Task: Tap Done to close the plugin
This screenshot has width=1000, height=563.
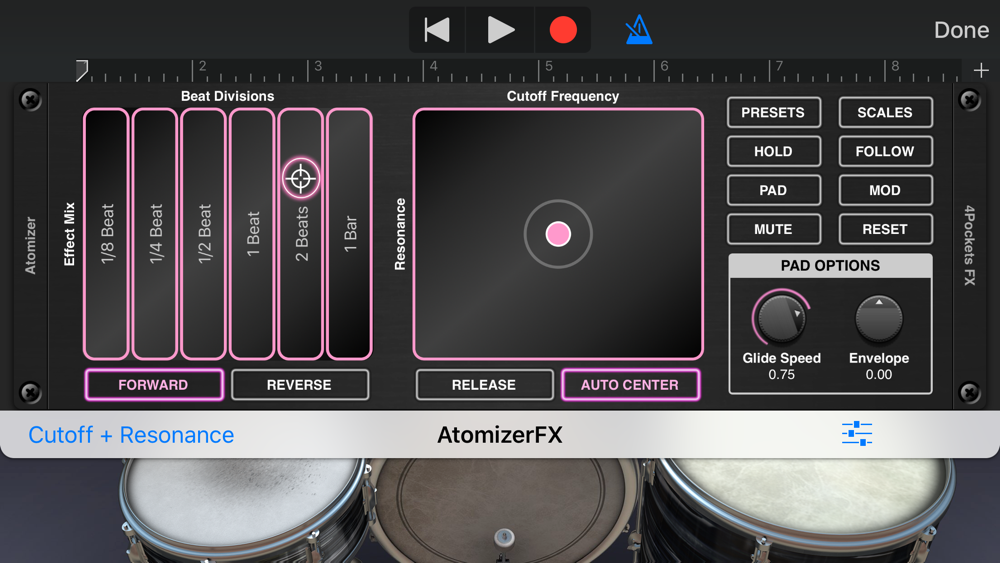Action: coord(961,30)
